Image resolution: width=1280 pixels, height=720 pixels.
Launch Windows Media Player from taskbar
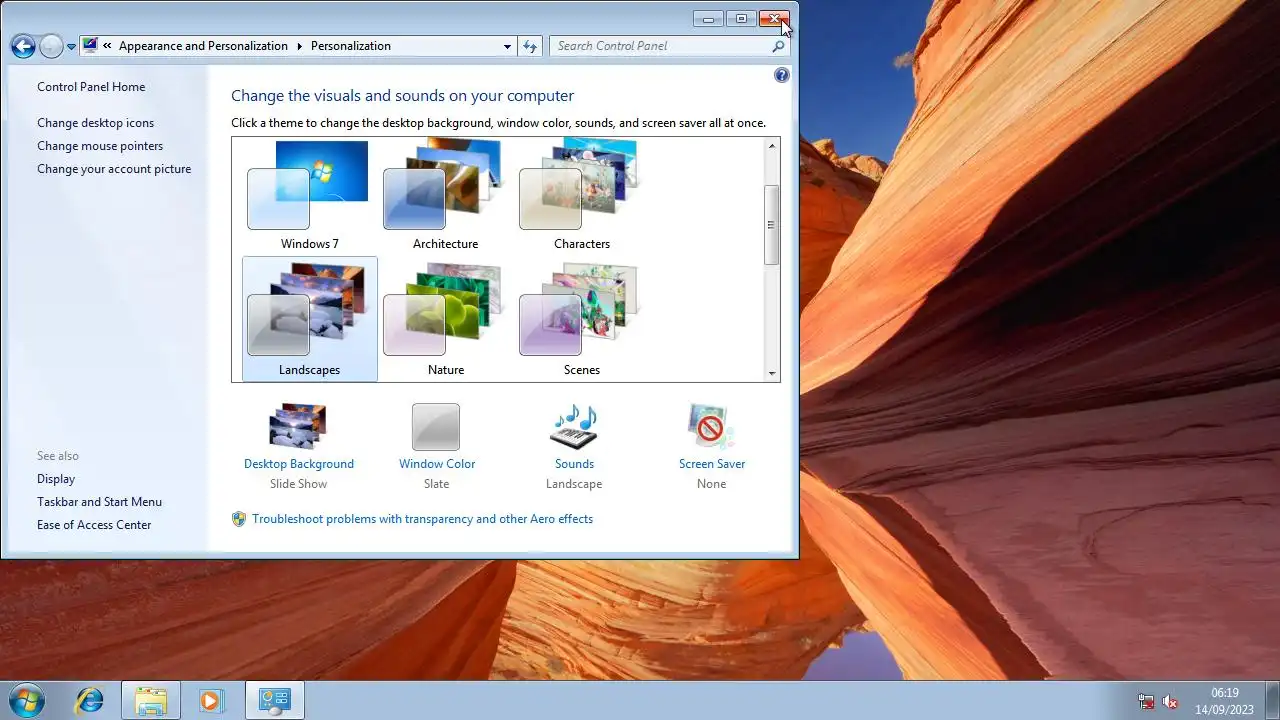coord(211,700)
